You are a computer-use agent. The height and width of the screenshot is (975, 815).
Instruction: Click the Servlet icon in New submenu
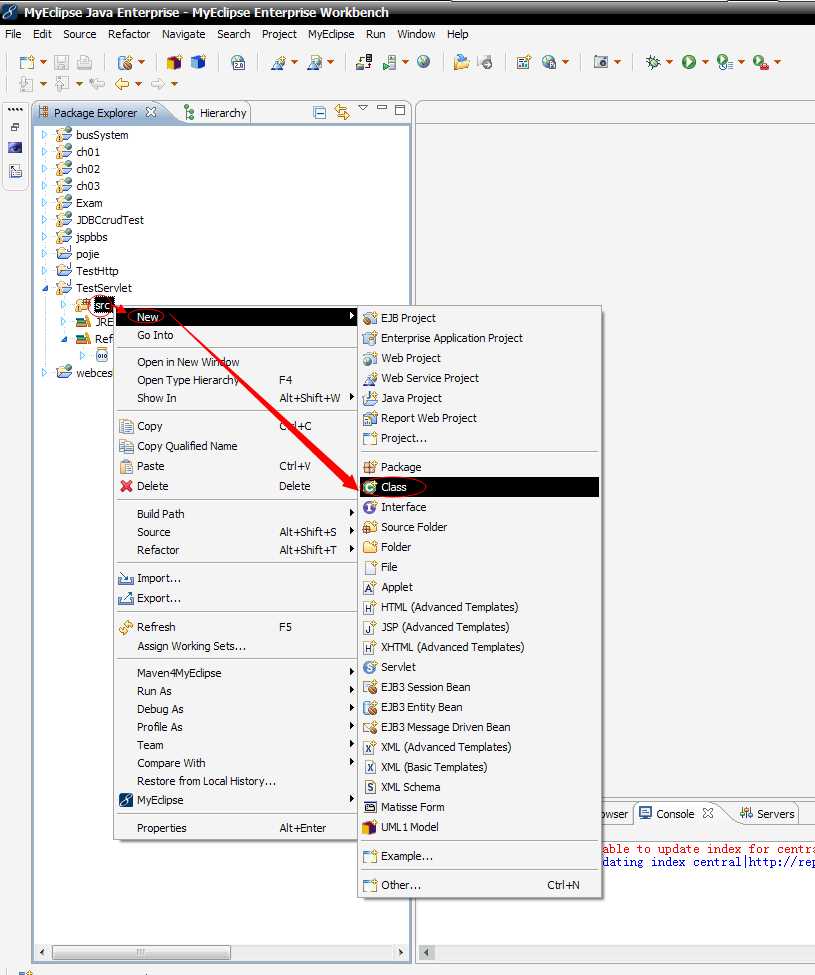(370, 667)
